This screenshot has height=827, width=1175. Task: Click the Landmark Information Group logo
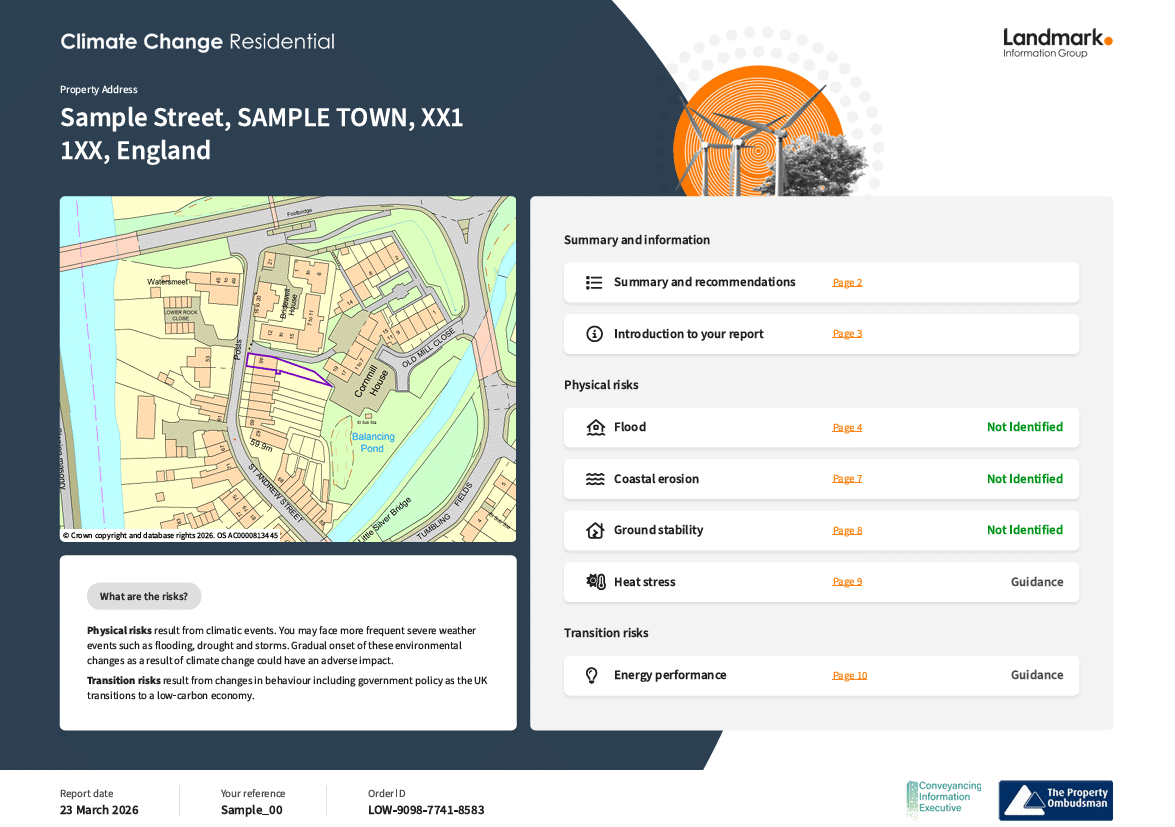[x=1057, y=43]
